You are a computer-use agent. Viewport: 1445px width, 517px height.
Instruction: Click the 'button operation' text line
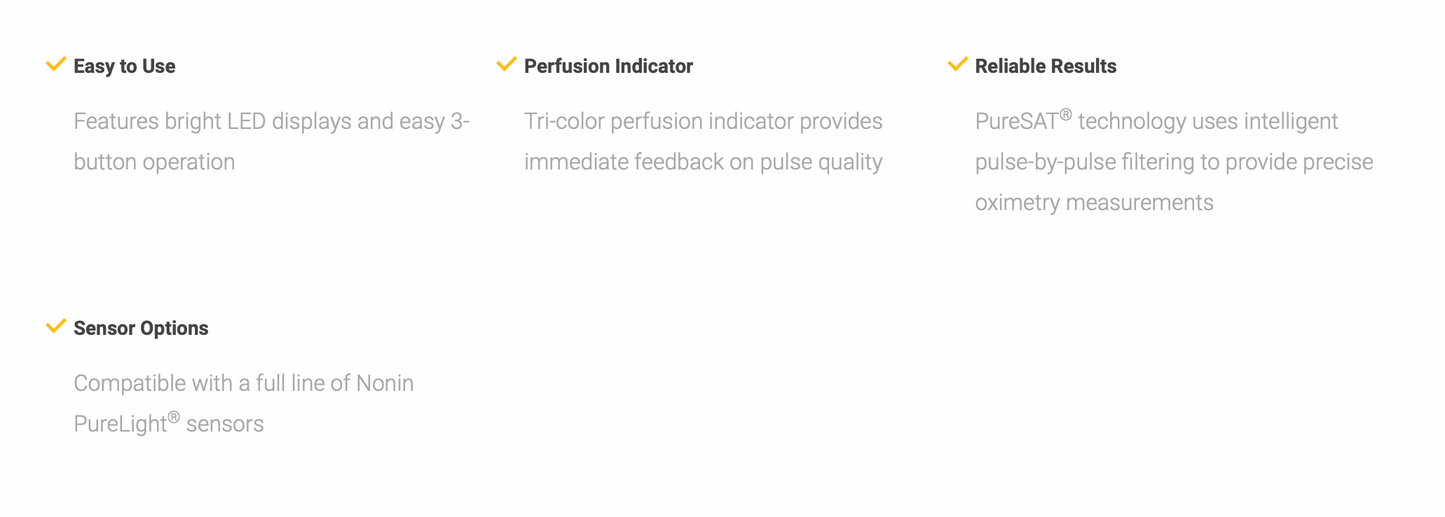pyautogui.click(x=154, y=162)
